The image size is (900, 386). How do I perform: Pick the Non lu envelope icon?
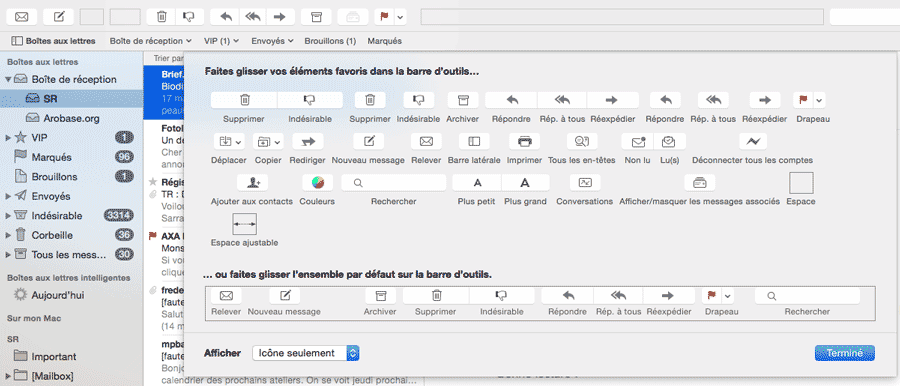[x=637, y=141]
